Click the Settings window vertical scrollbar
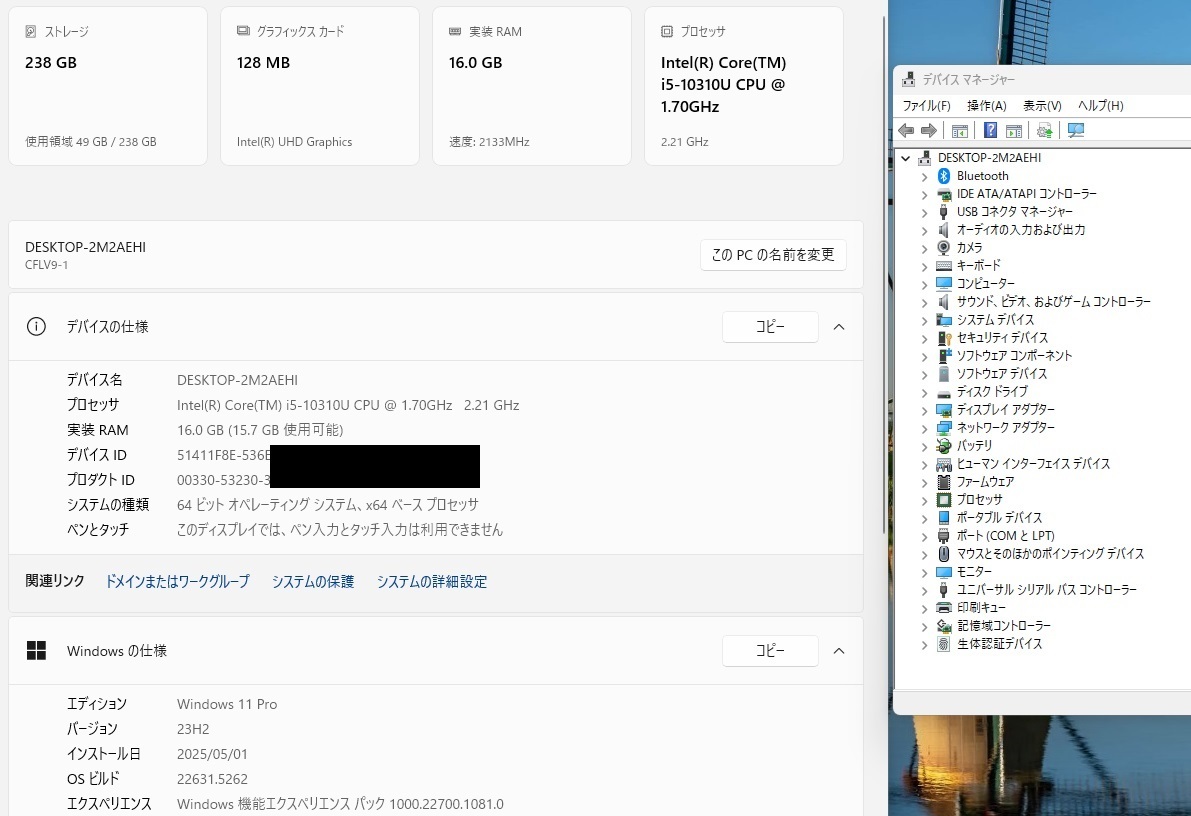Image resolution: width=1191 pixels, height=816 pixels. 883,274
